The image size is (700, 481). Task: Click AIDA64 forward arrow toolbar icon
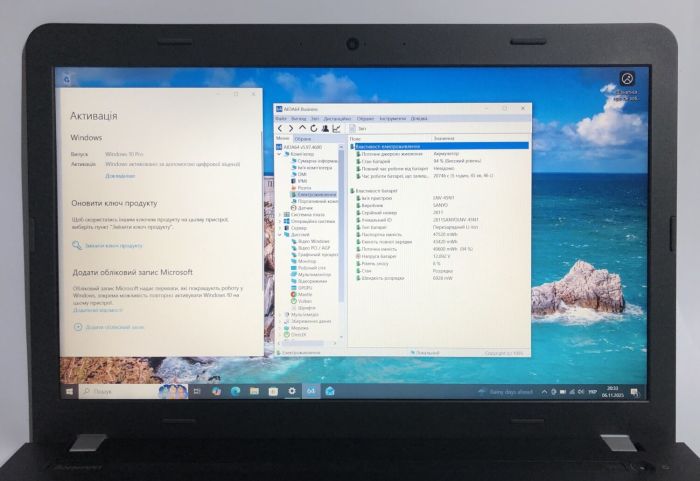(x=291, y=128)
